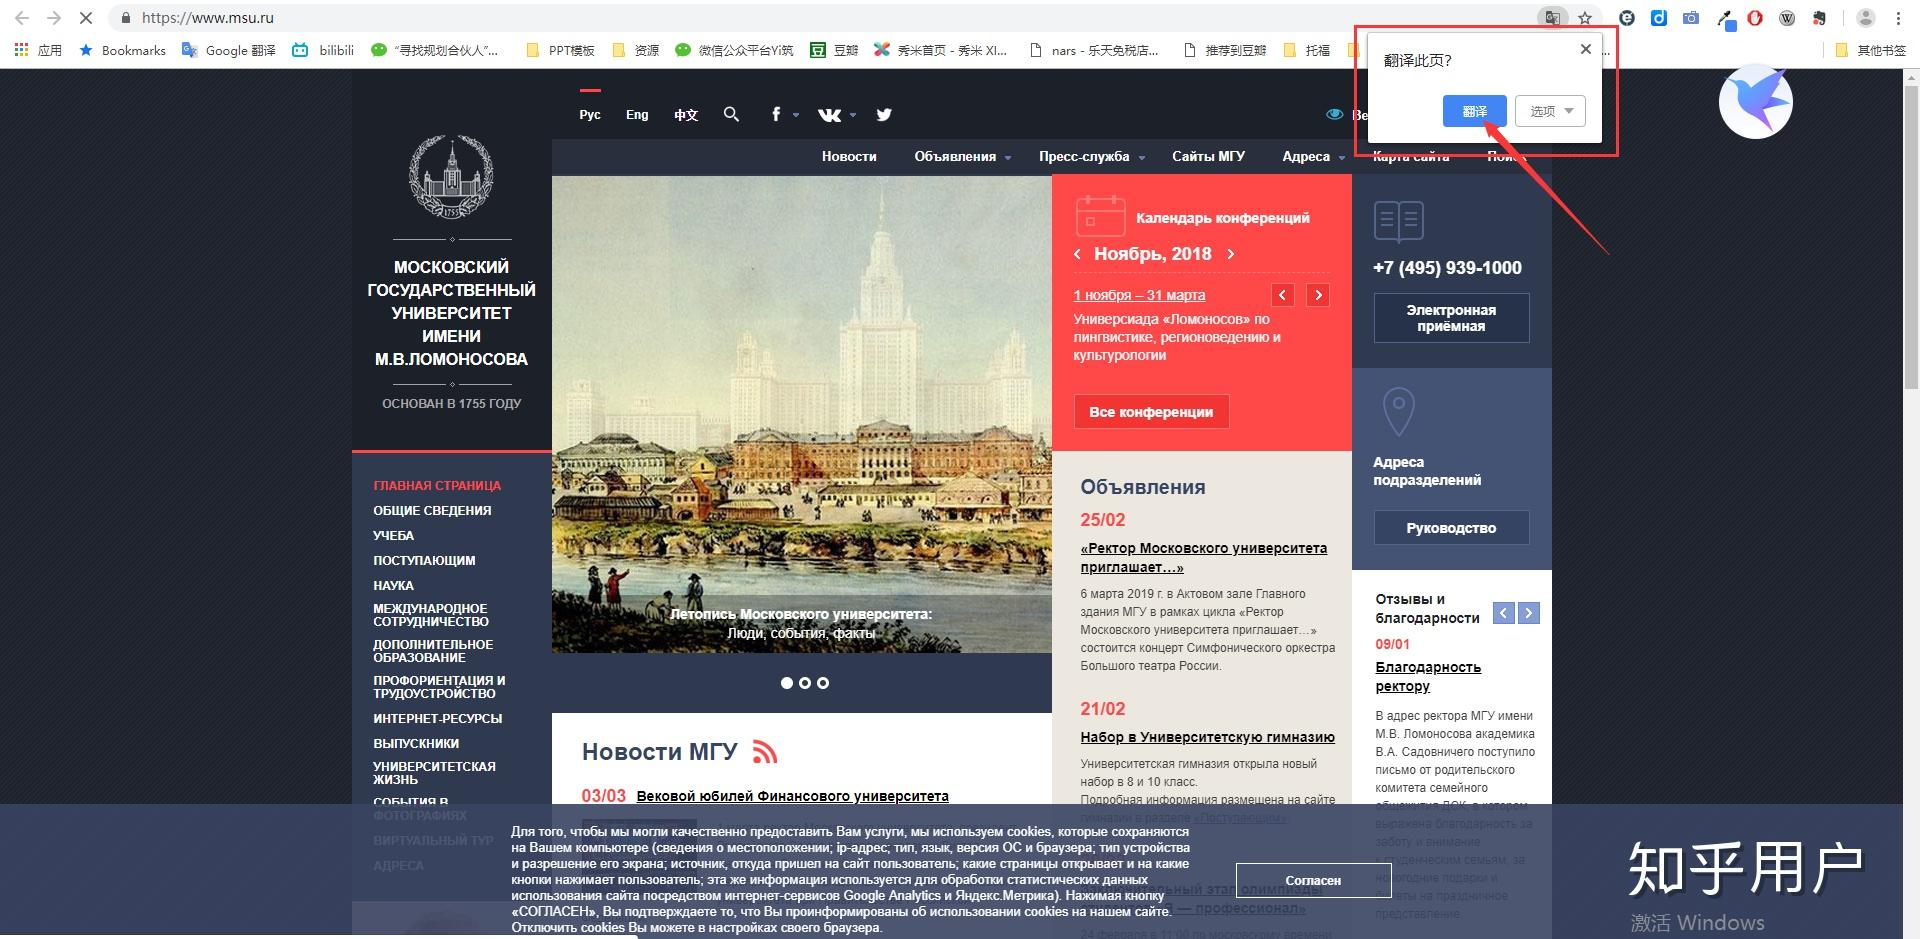The image size is (1920, 939).
Task: Open Благодарность ректору link
Action: pyautogui.click(x=1428, y=677)
